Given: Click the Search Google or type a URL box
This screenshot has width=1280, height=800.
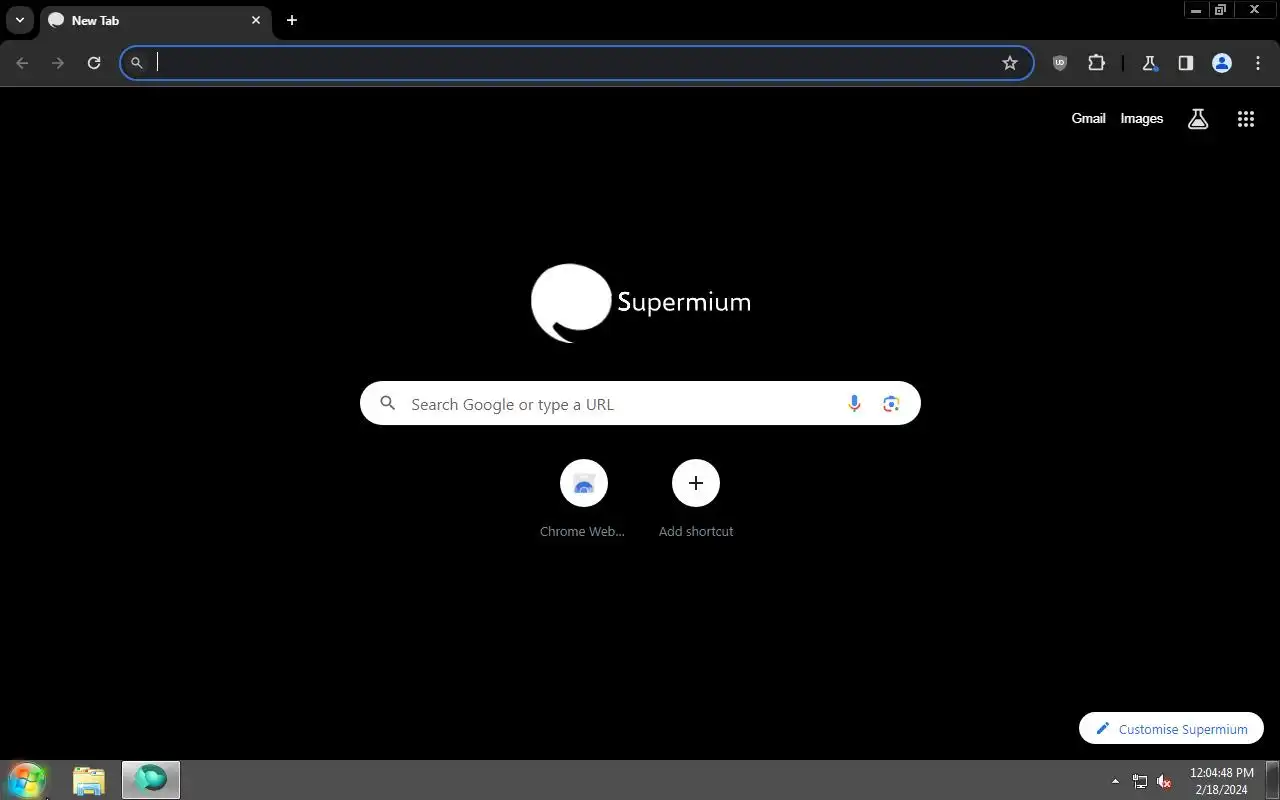Looking at the screenshot, I should (x=640, y=403).
